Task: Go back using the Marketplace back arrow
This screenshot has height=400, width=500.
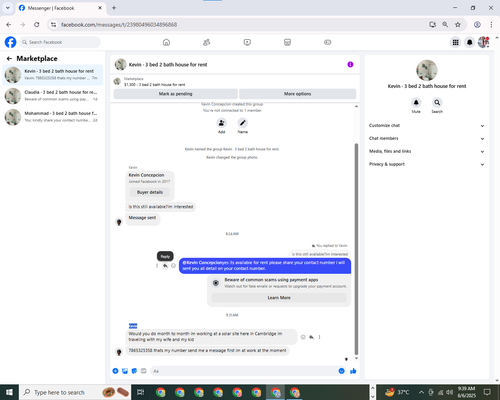Action: tap(9, 59)
